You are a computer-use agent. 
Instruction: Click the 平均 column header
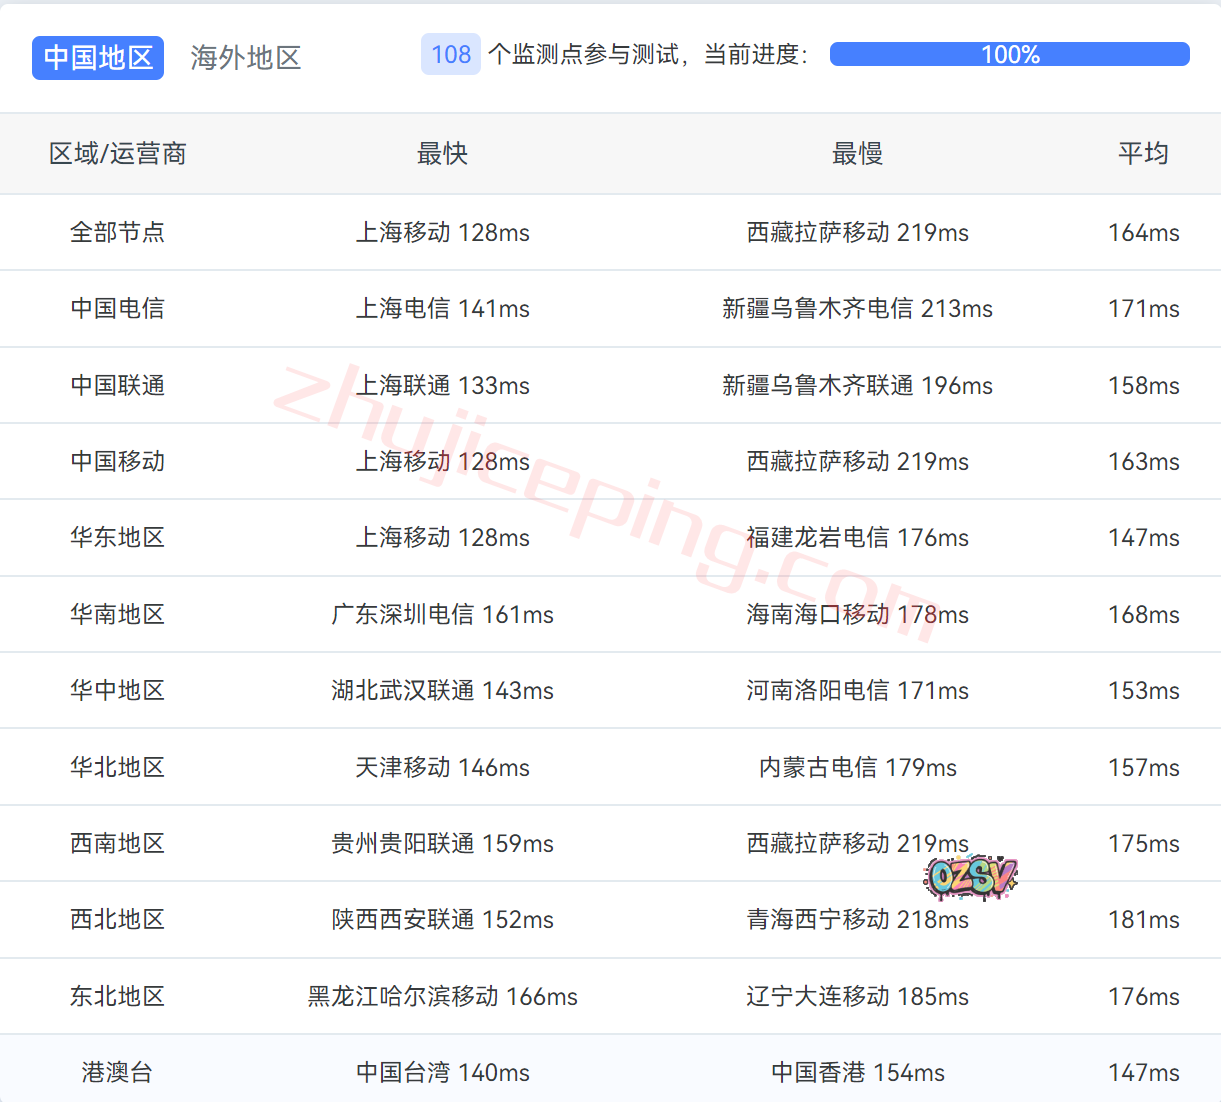click(1143, 154)
